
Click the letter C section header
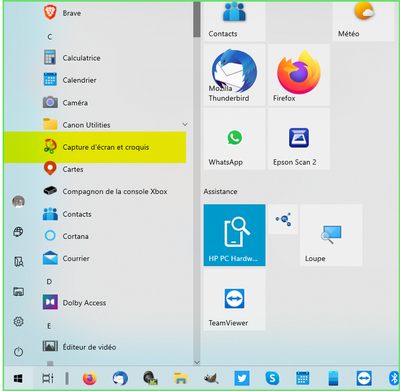tap(50, 37)
